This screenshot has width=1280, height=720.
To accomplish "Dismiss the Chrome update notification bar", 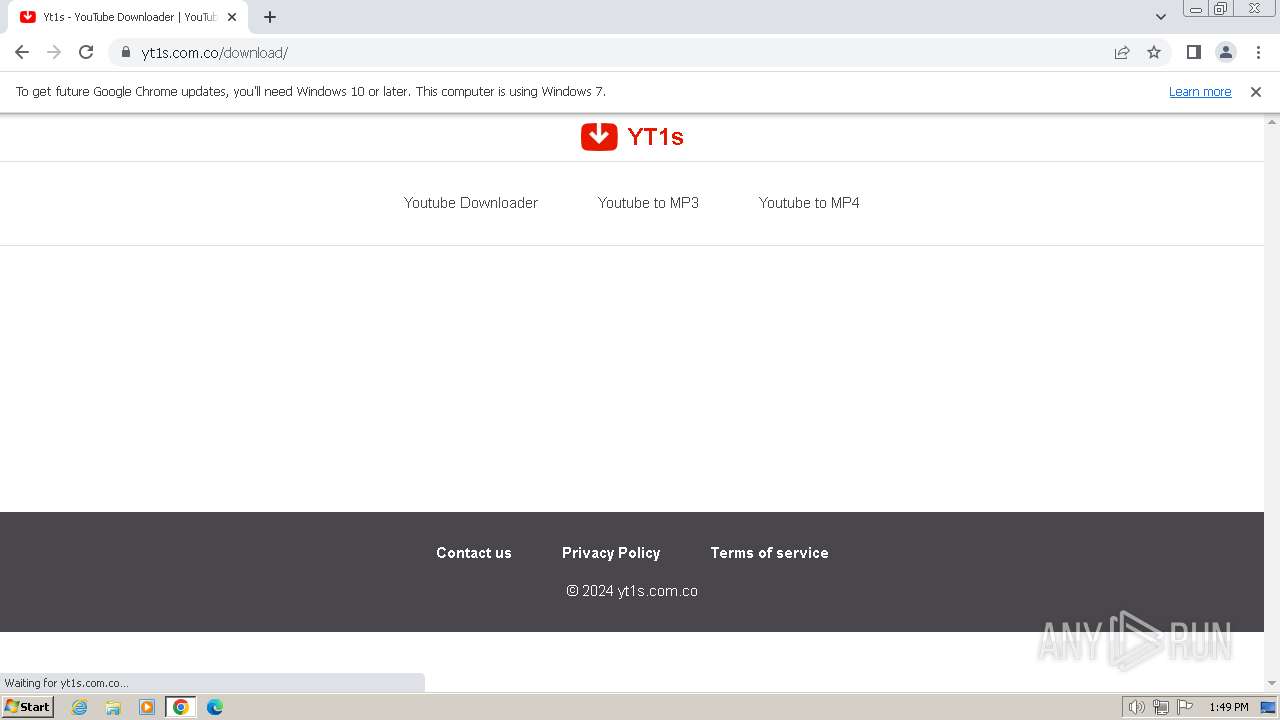I will (x=1256, y=91).
